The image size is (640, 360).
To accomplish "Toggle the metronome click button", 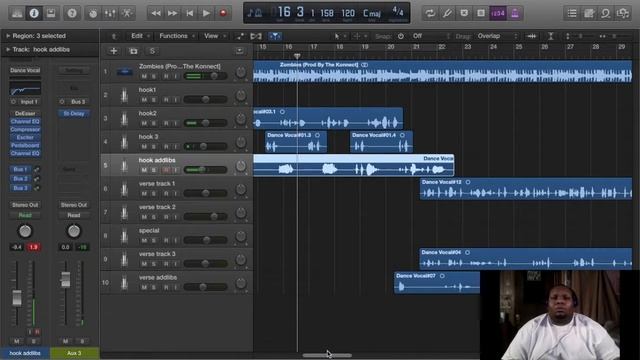I will click(x=515, y=13).
